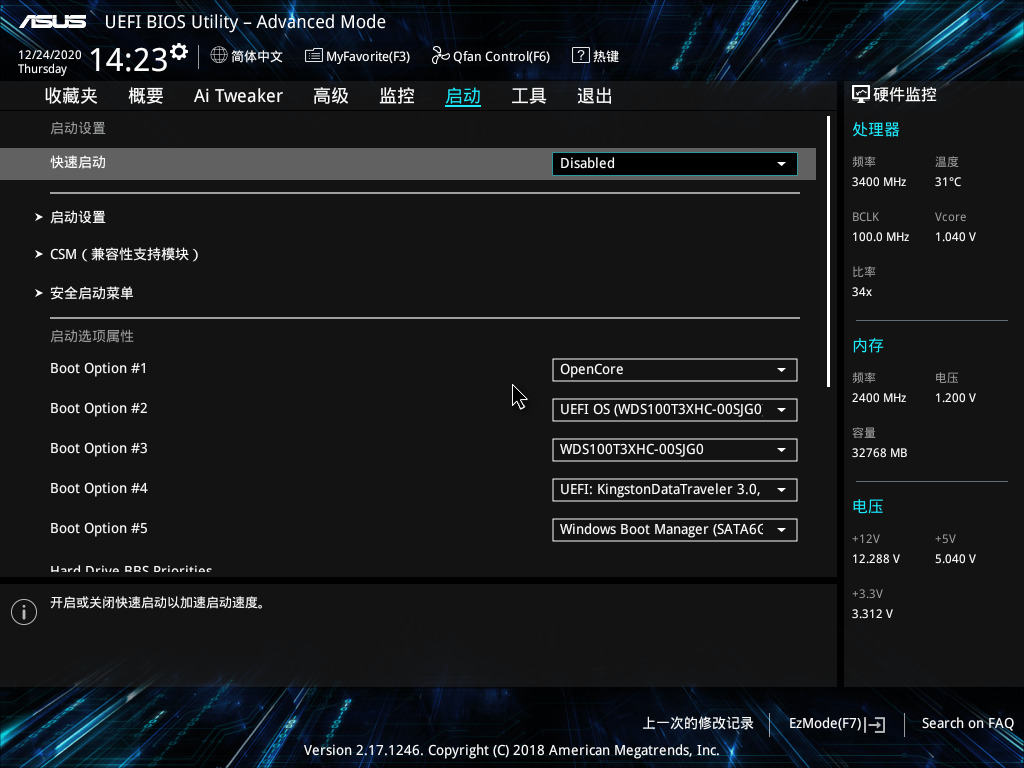This screenshot has height=768, width=1024.
Task: Open the Ai Tweaker tab
Action: pos(238,96)
